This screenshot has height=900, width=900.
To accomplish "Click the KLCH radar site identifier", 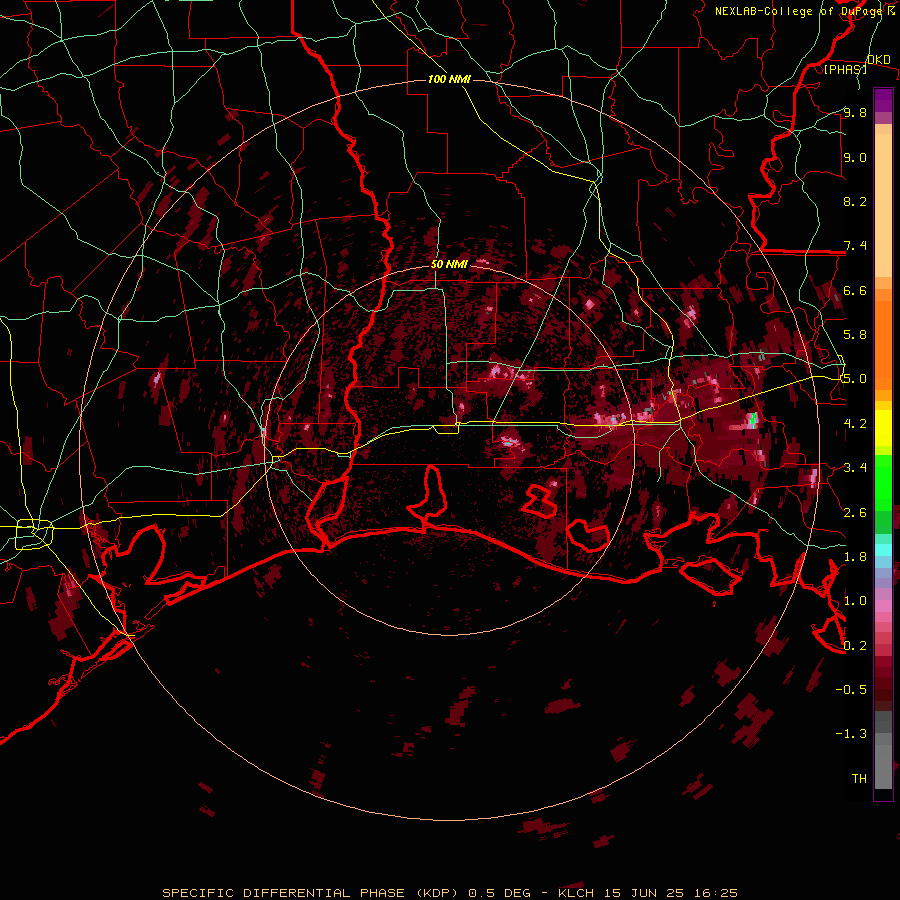I will pos(577,893).
